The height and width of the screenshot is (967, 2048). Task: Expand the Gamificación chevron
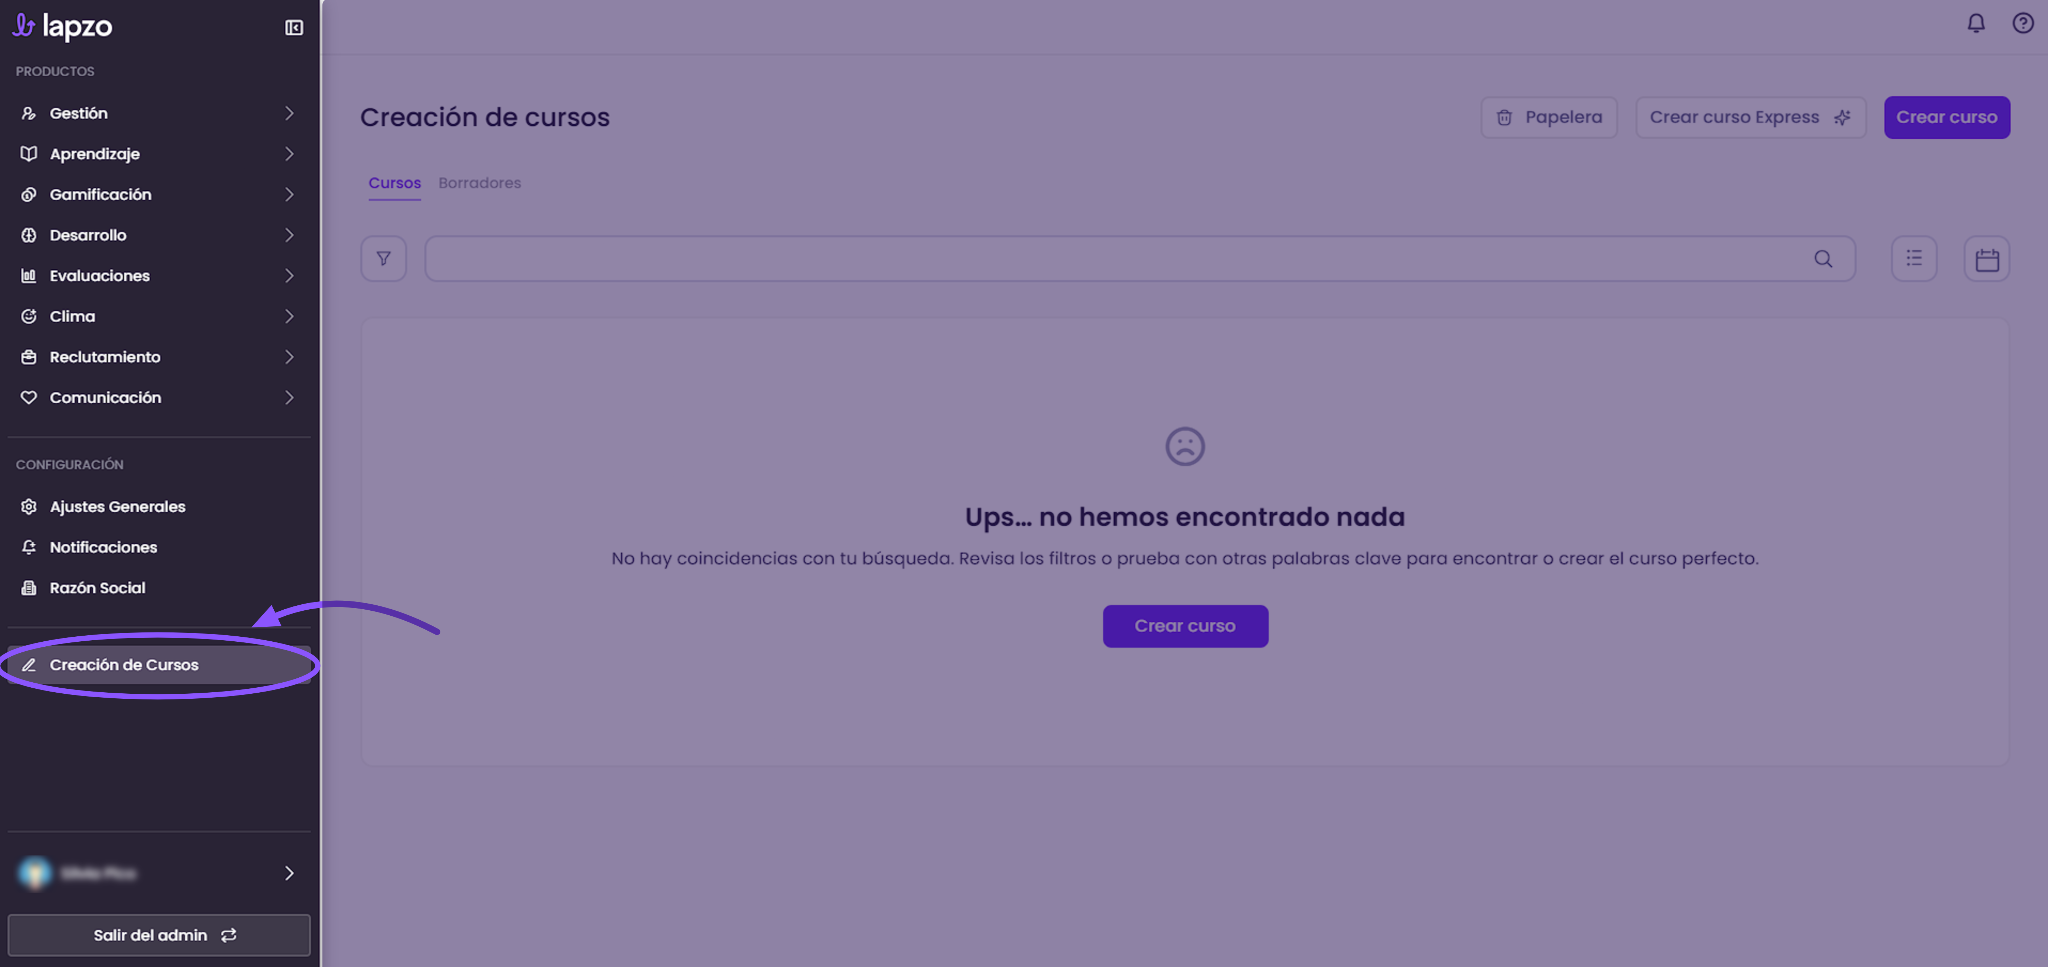click(289, 195)
